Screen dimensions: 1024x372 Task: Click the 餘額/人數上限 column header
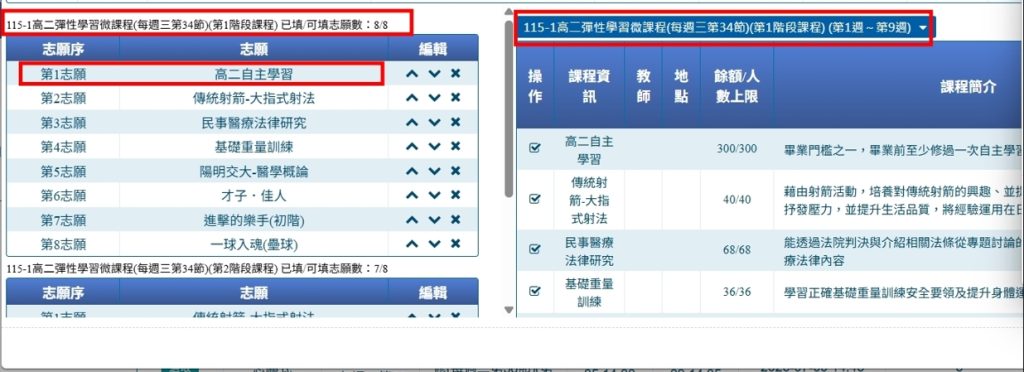pyautogui.click(x=737, y=87)
